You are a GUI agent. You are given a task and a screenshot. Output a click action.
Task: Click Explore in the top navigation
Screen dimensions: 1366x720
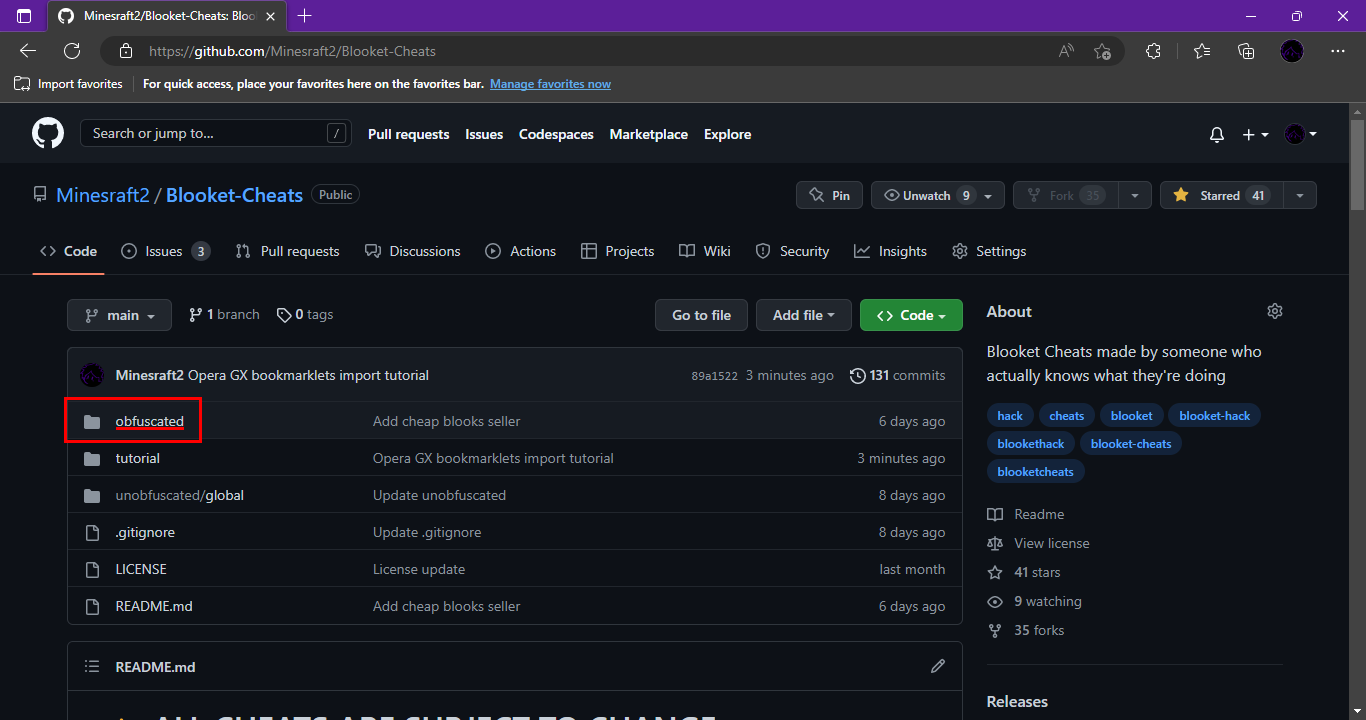727,134
